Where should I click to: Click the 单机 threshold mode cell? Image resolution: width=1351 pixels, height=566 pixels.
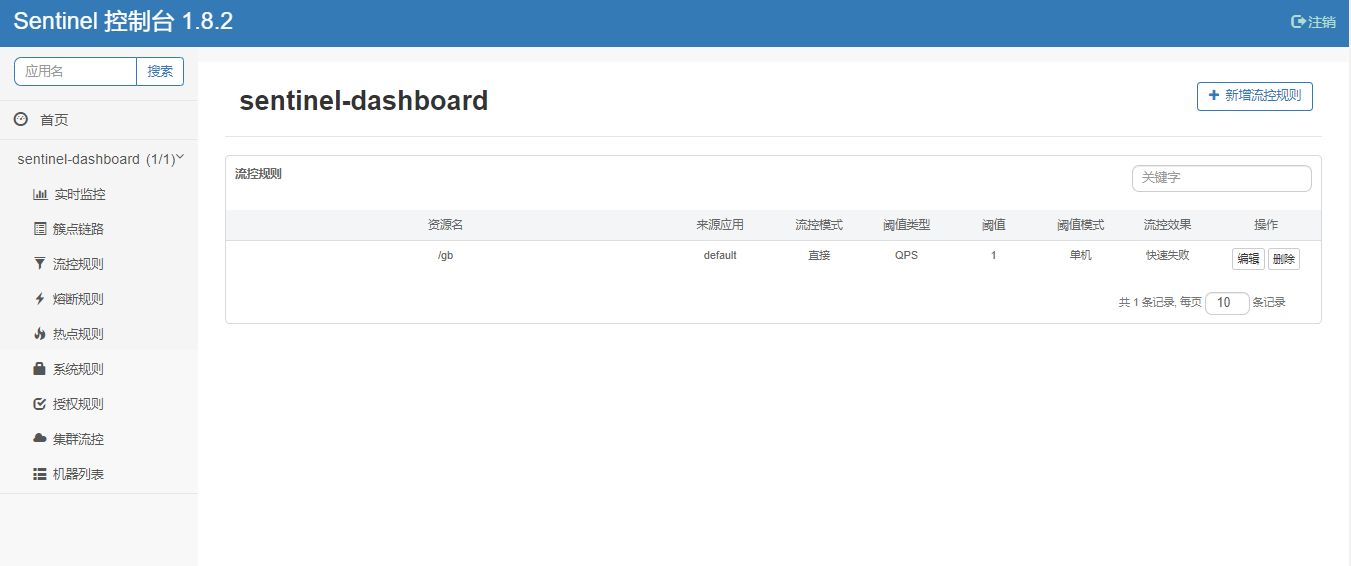point(1081,255)
